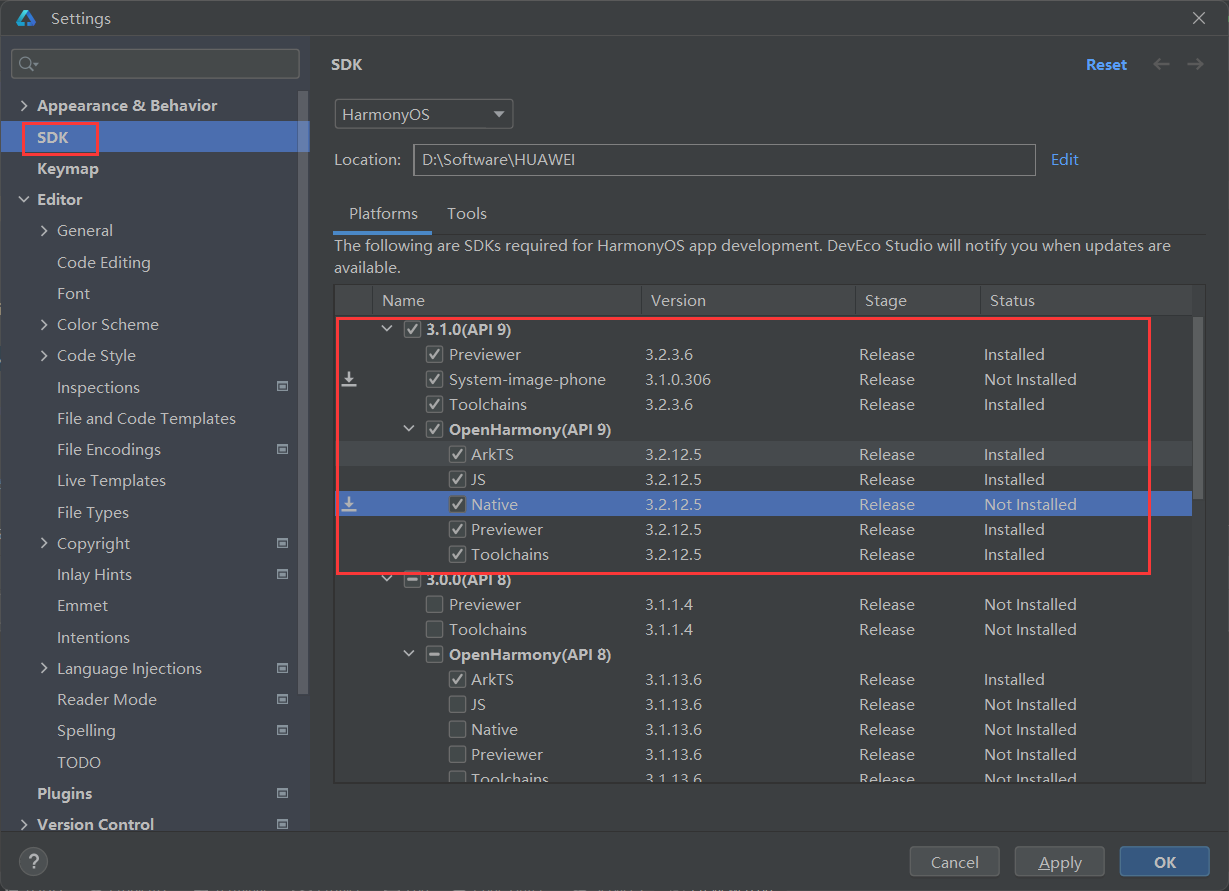
Task: Click the project-scope icon beside Copyright
Action: tap(282, 543)
